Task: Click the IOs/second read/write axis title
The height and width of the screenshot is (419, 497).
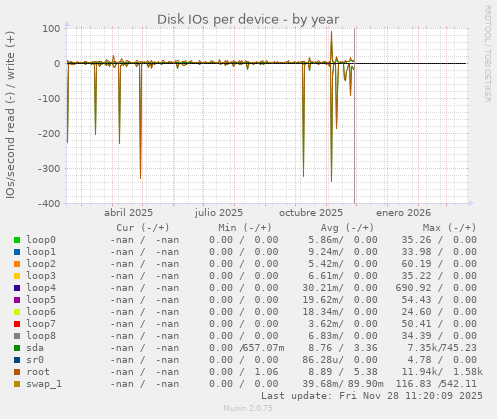Action: 10,115
